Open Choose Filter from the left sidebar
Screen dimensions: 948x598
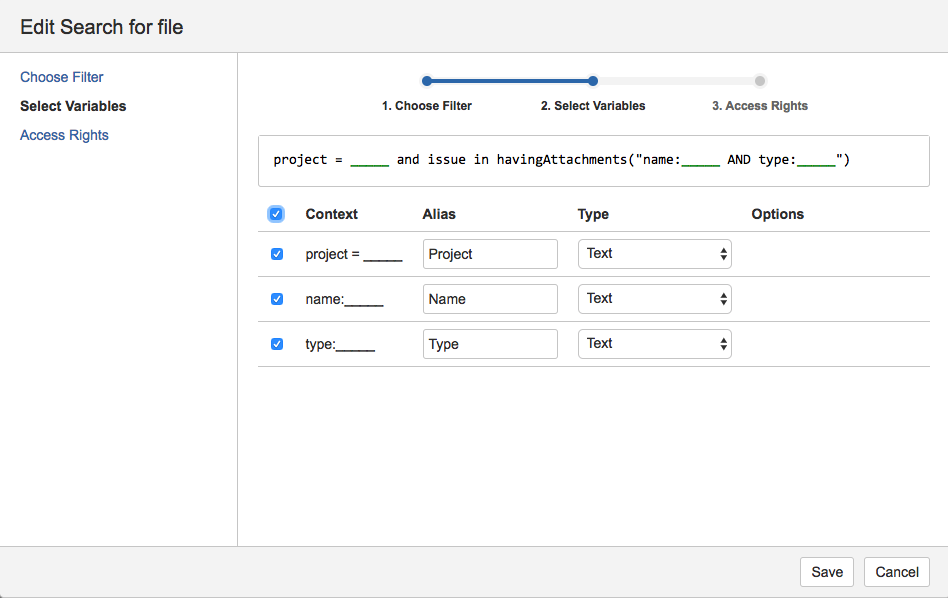[61, 77]
